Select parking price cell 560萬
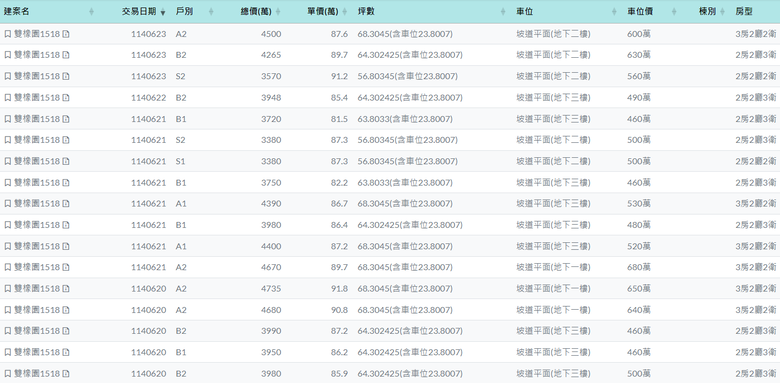The image size is (780, 383). 639,76
